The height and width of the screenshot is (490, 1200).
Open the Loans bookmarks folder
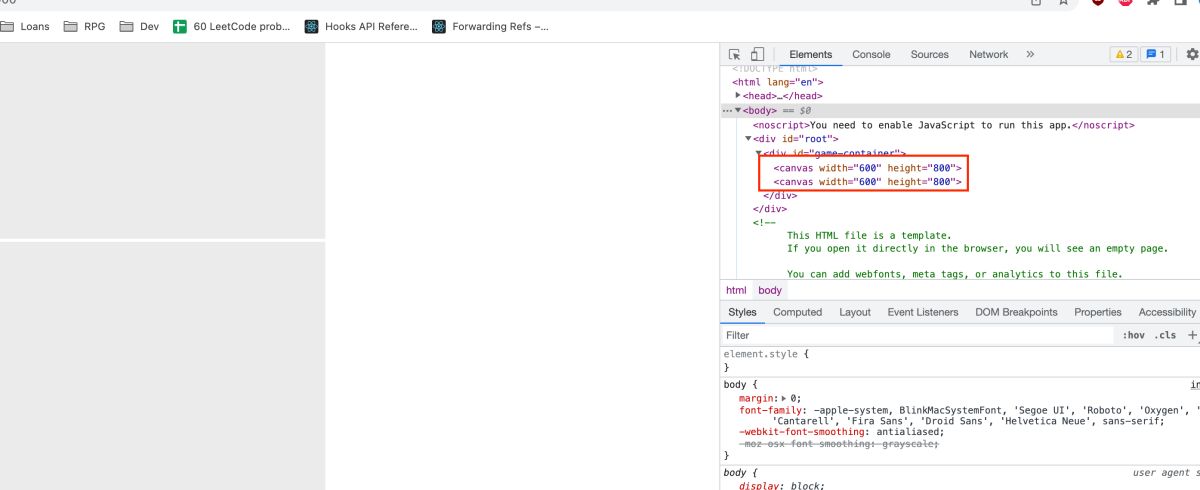point(25,26)
